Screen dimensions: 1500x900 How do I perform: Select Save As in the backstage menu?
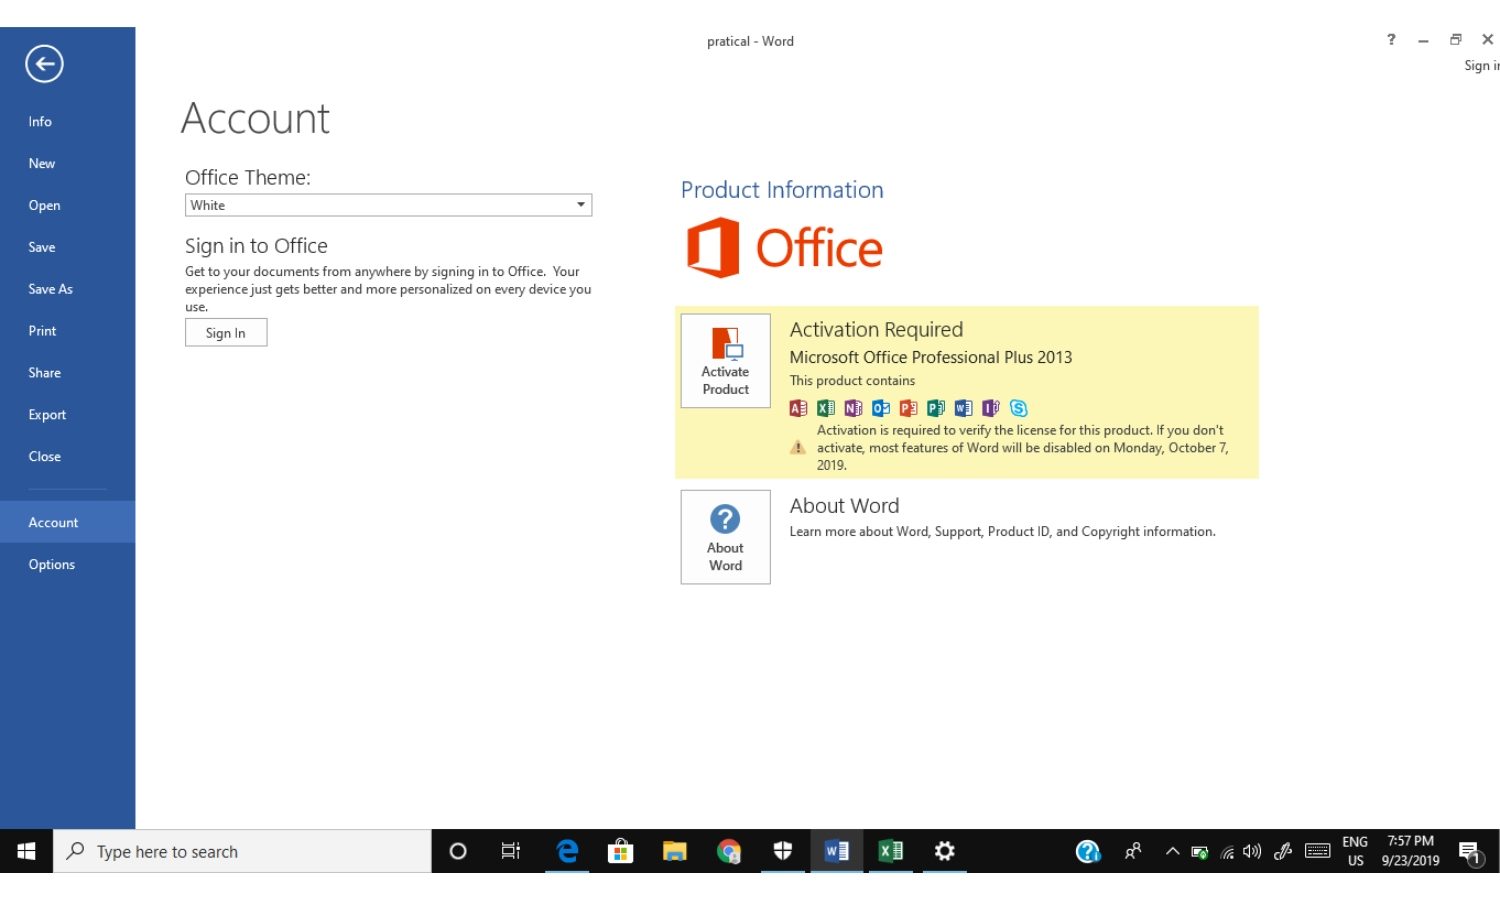[x=50, y=289]
